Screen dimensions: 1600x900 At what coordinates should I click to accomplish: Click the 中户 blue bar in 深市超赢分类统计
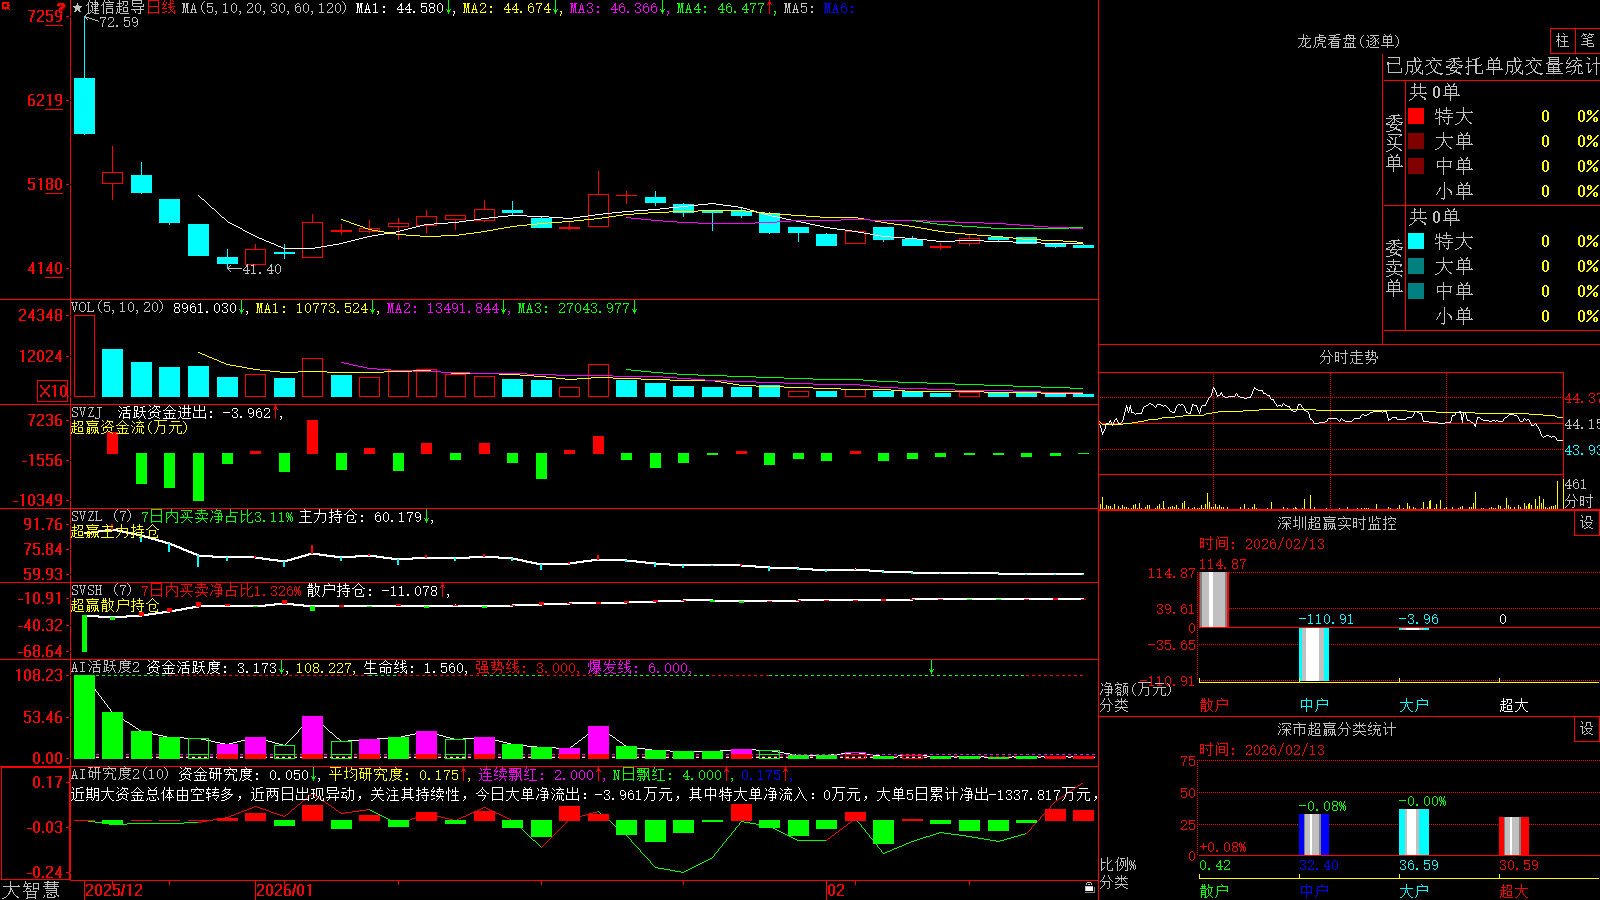[x=1314, y=835]
